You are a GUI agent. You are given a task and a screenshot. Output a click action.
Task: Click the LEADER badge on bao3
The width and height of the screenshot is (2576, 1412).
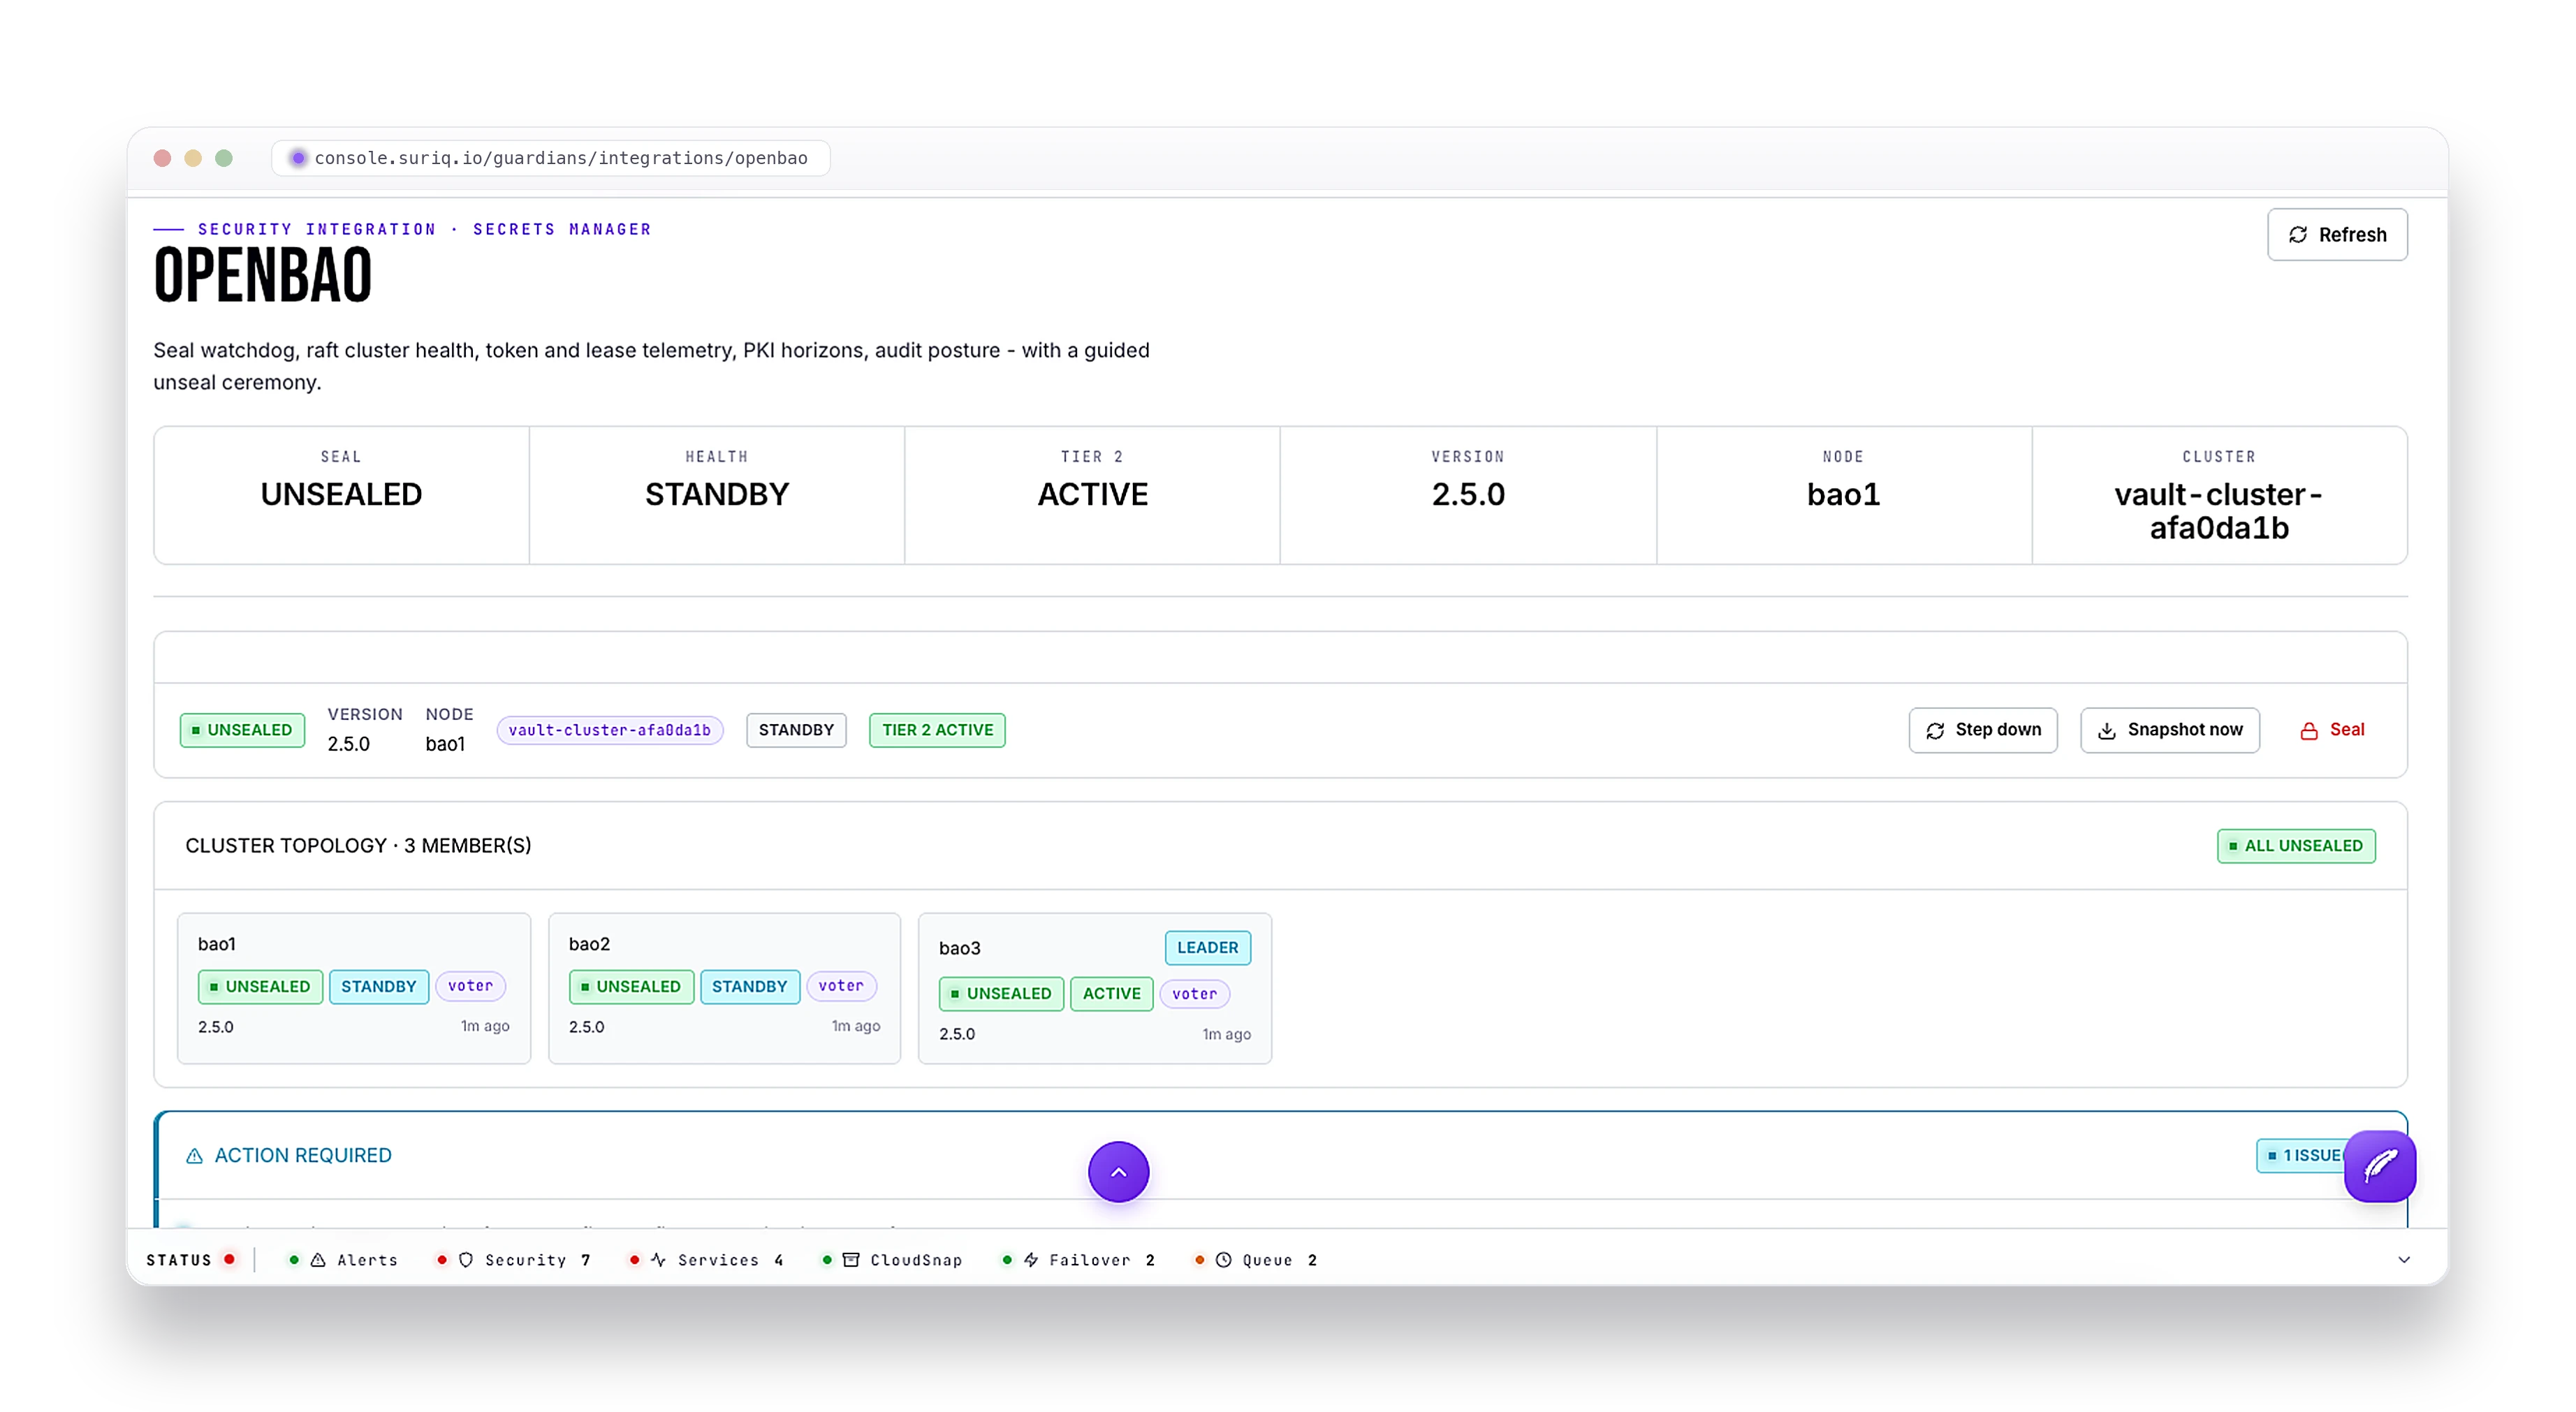click(x=1207, y=947)
